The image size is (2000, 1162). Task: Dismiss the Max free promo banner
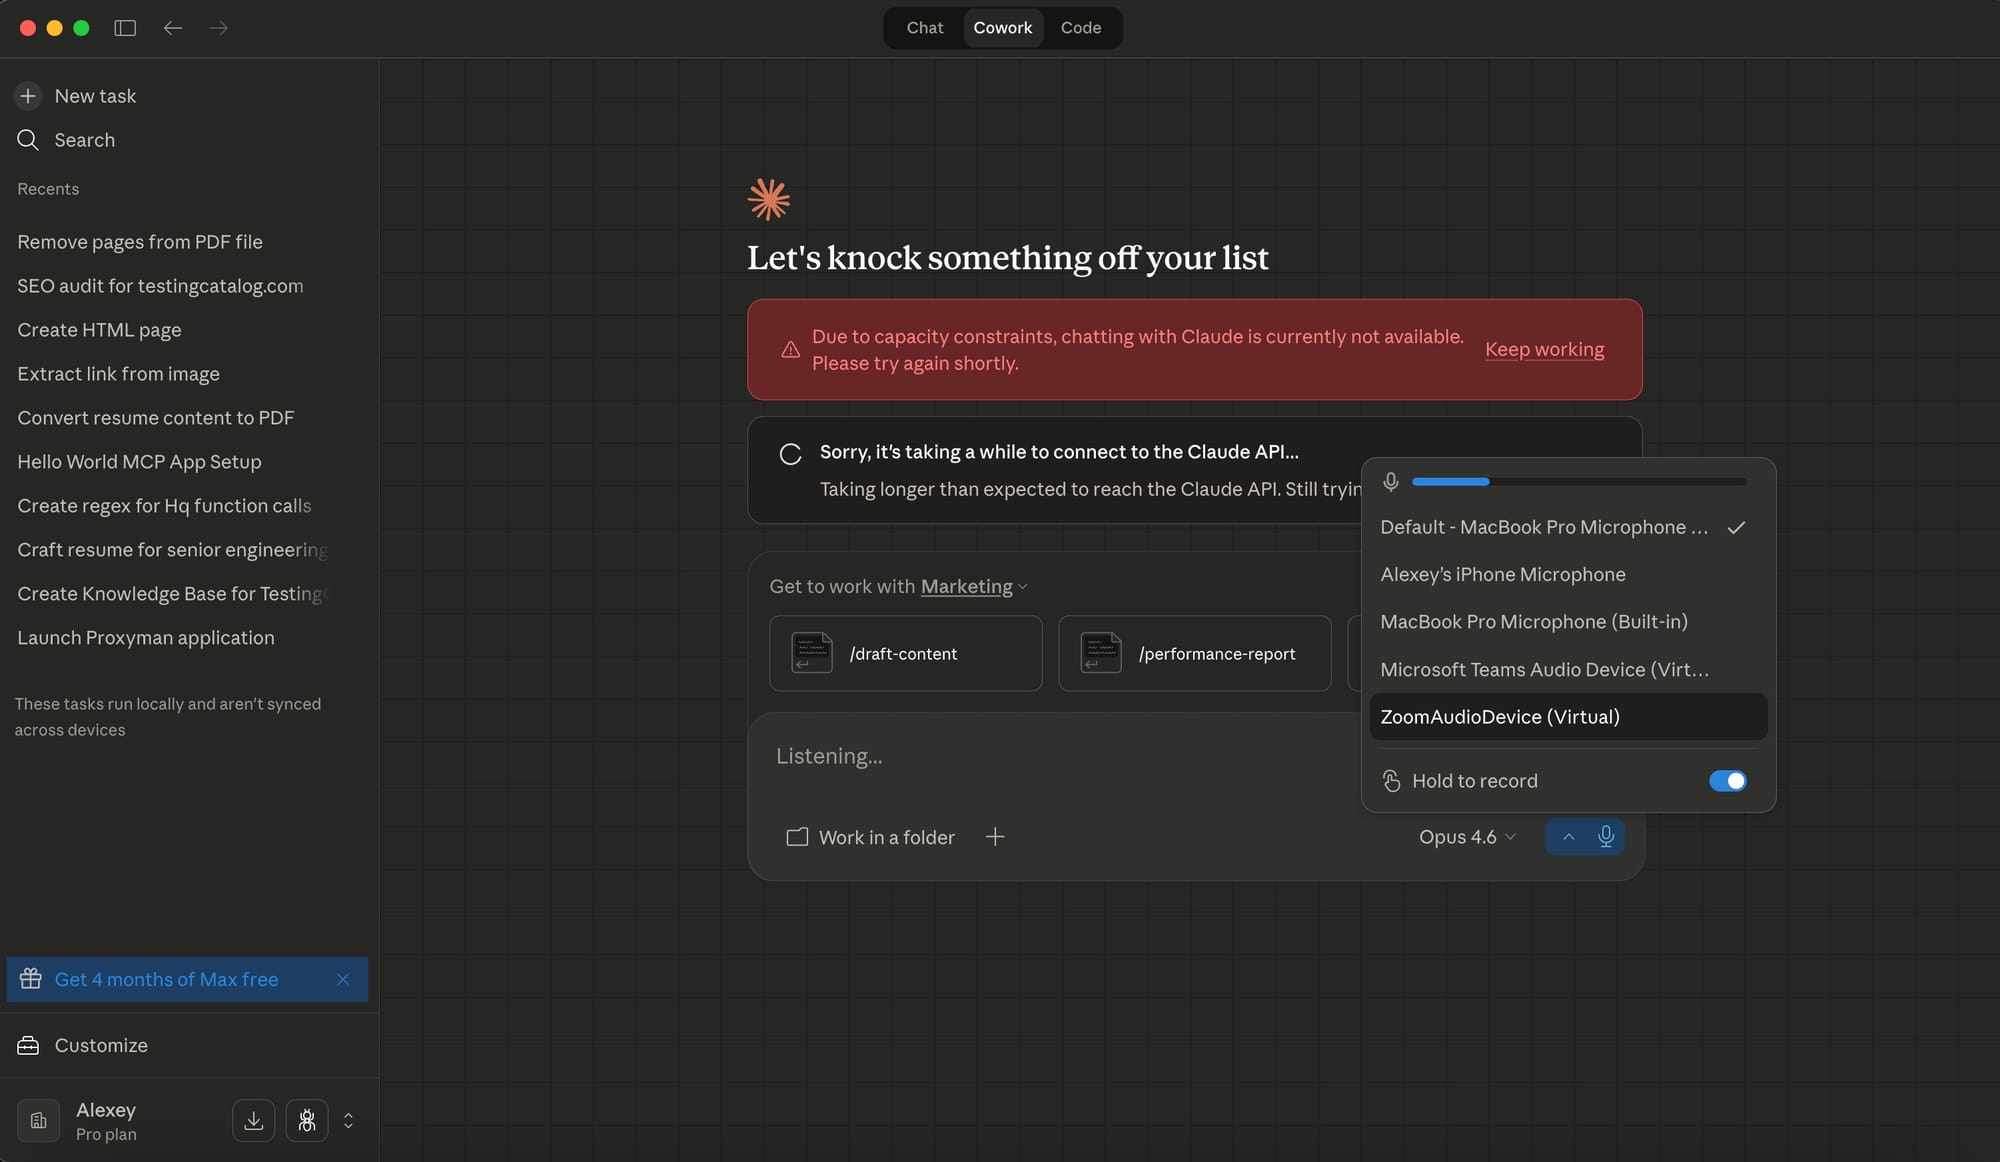tap(343, 979)
